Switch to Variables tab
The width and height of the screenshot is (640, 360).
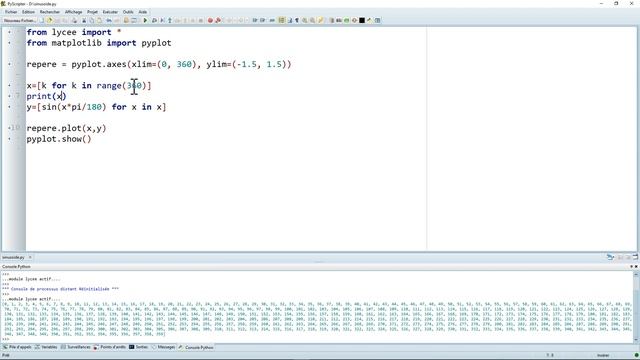46,347
